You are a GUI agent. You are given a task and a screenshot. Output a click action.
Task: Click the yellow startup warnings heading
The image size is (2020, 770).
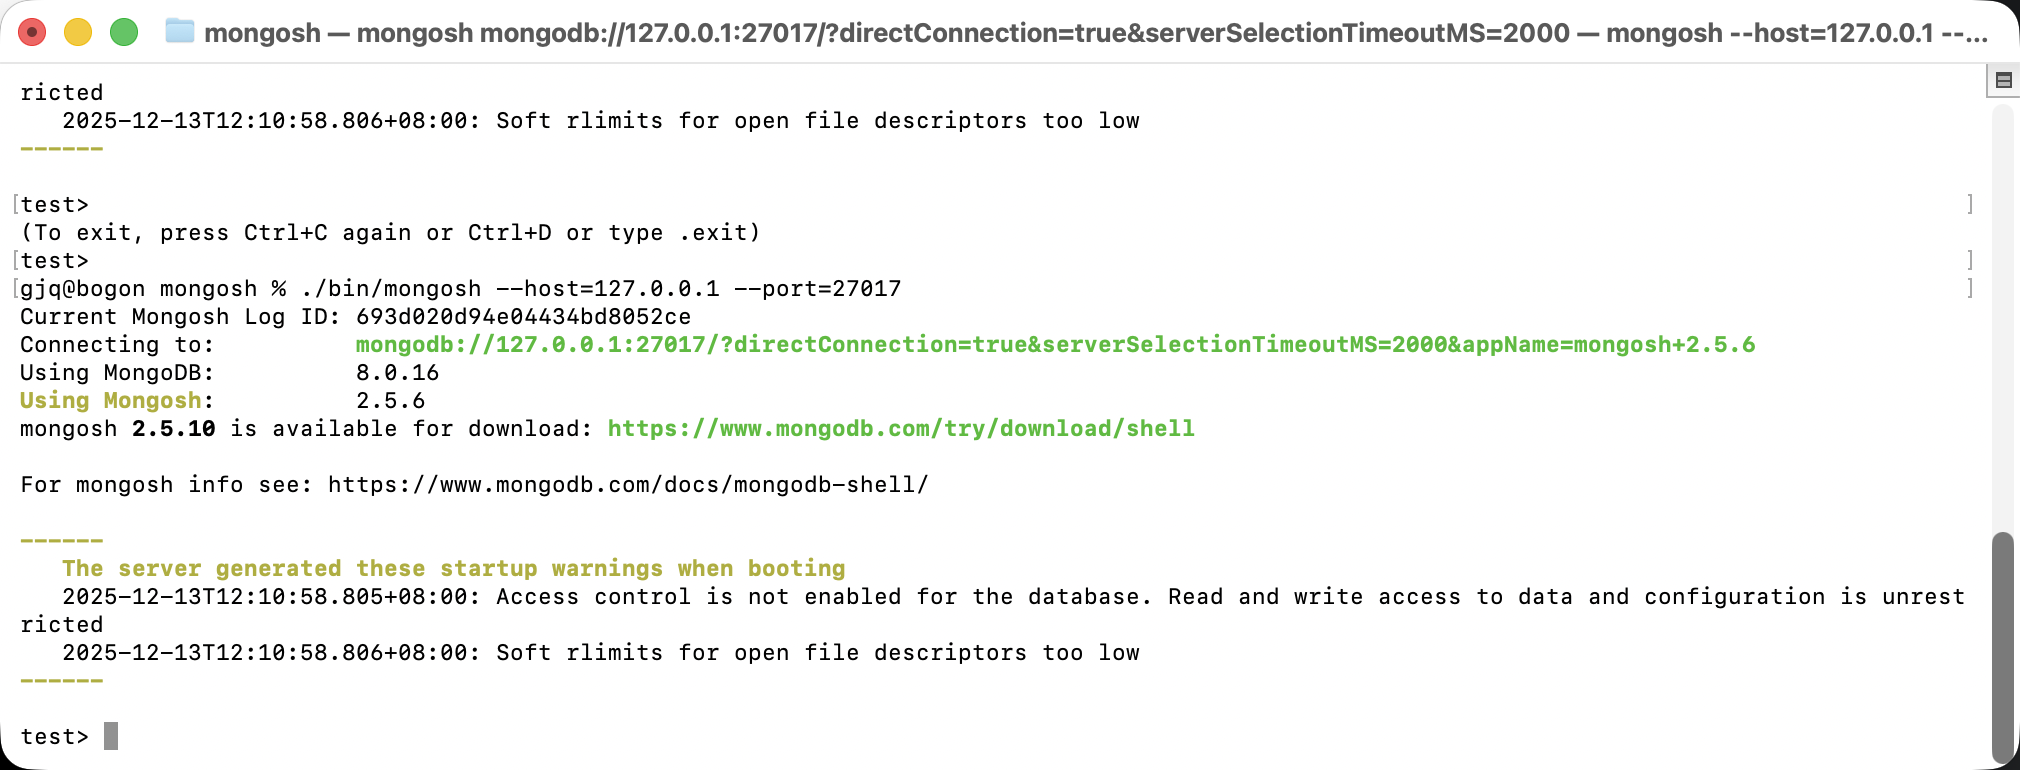click(453, 569)
